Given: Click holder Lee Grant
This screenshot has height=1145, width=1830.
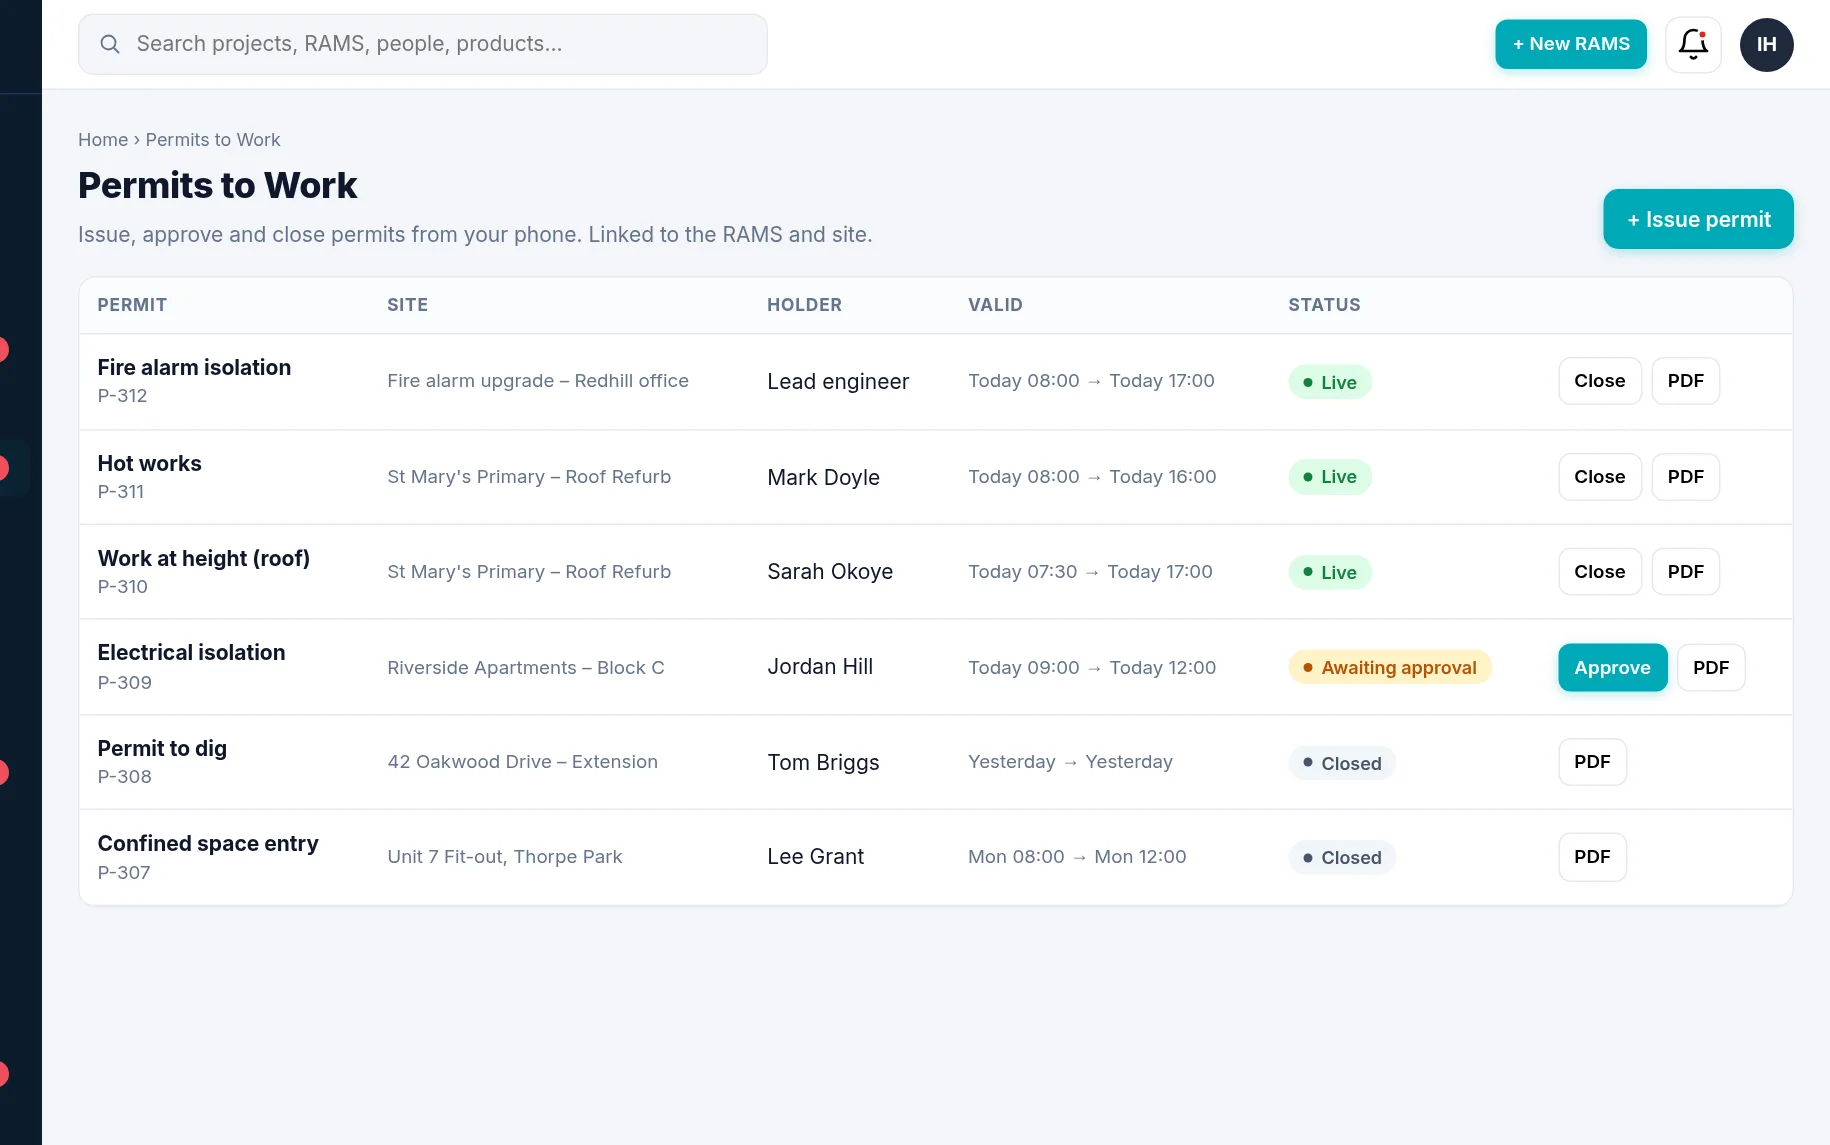Looking at the screenshot, I should [816, 857].
